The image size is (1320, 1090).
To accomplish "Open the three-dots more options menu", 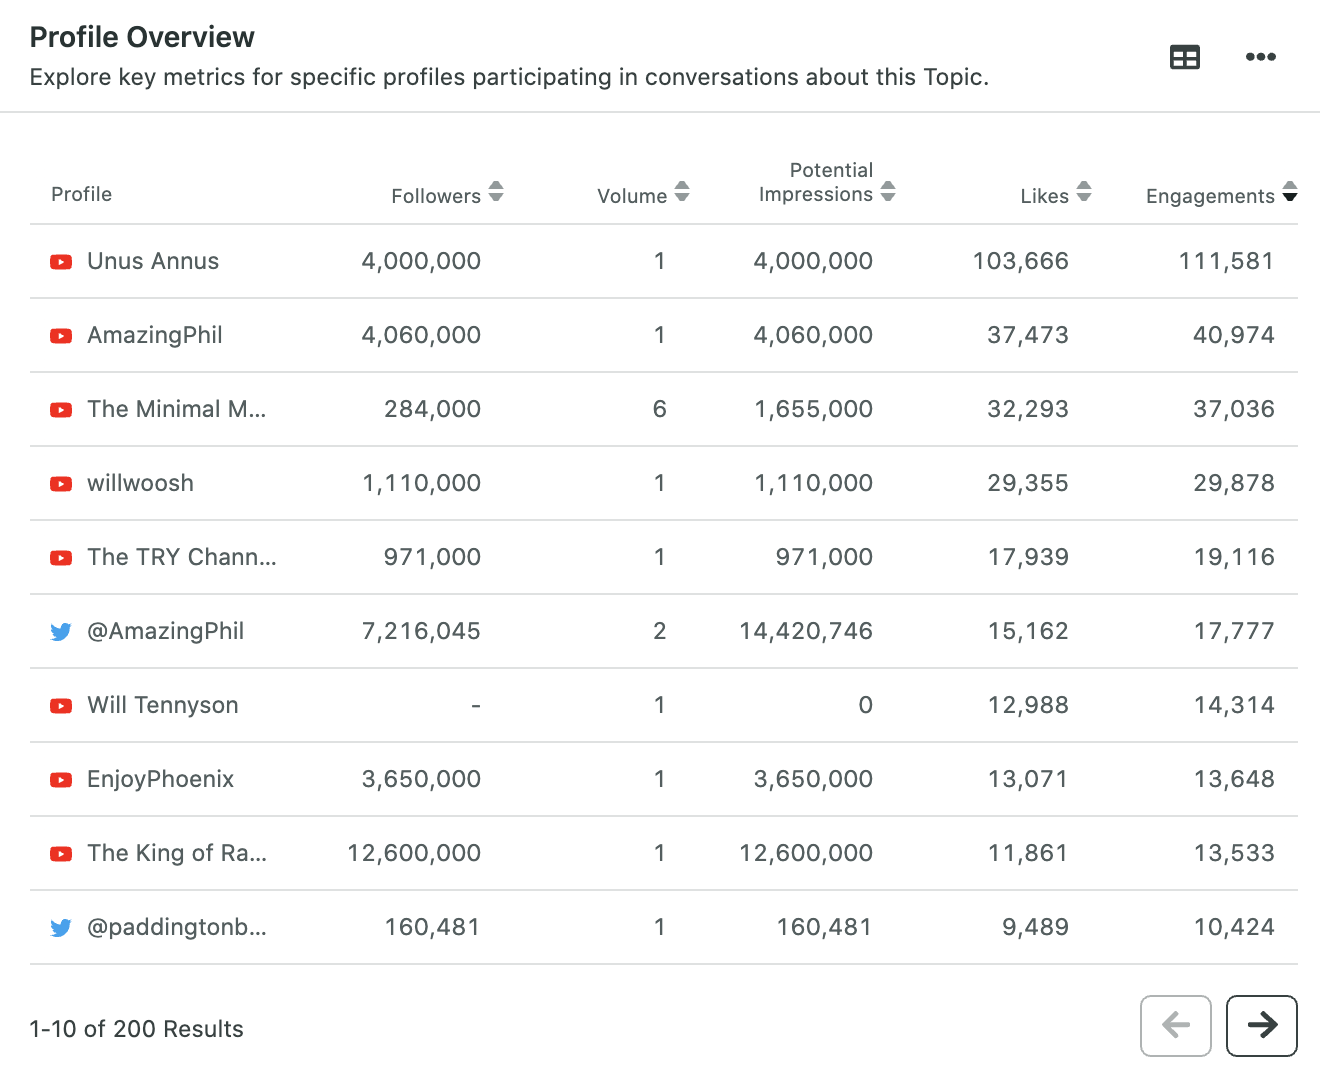I will (x=1260, y=57).
